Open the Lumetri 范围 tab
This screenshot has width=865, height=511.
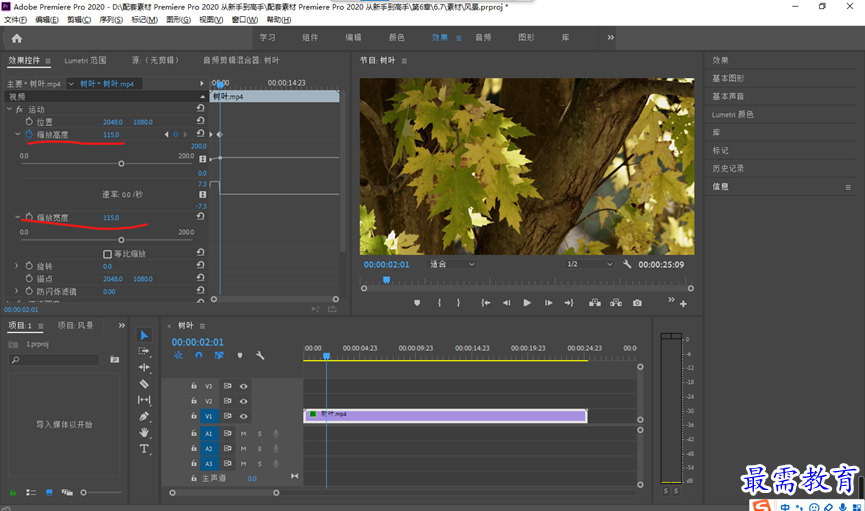pos(86,60)
